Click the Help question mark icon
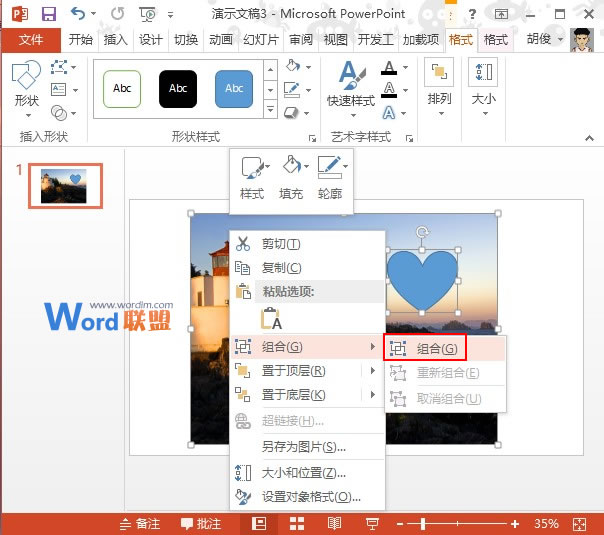 (472, 15)
